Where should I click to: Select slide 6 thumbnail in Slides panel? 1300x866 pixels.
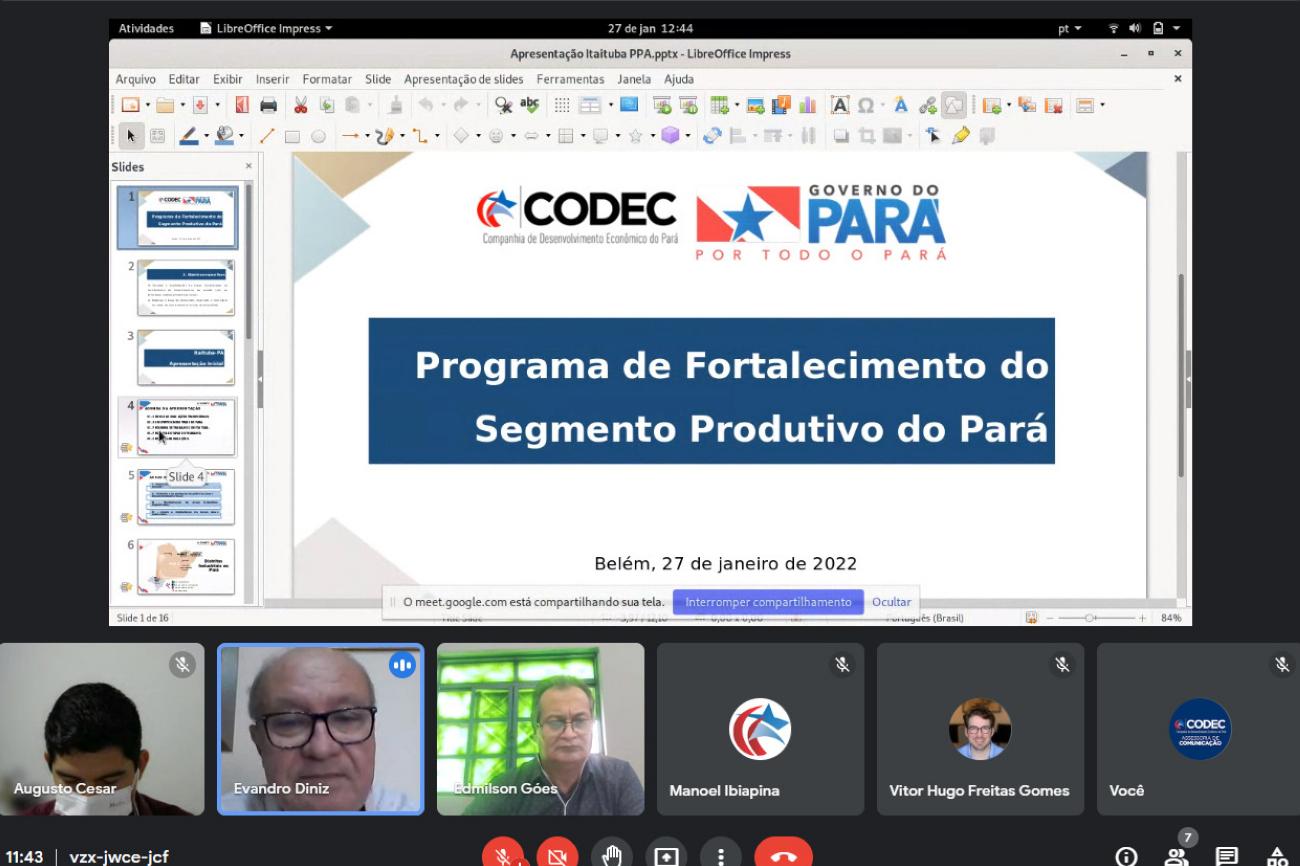click(x=186, y=567)
